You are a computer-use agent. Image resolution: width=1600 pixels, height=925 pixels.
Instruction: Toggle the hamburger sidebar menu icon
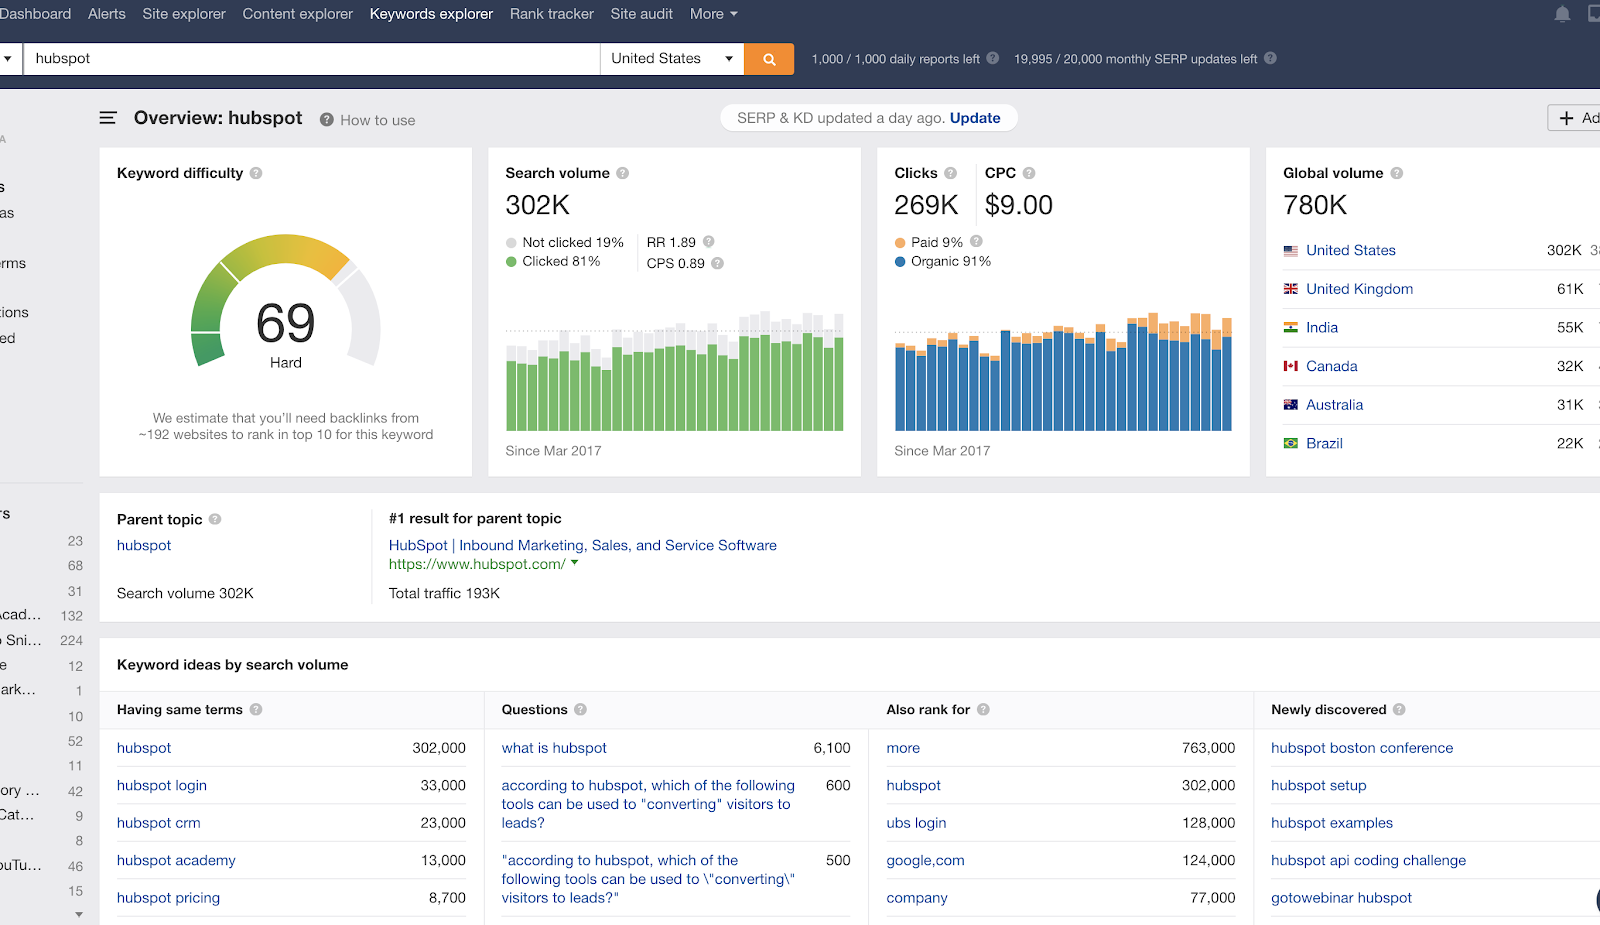(108, 118)
